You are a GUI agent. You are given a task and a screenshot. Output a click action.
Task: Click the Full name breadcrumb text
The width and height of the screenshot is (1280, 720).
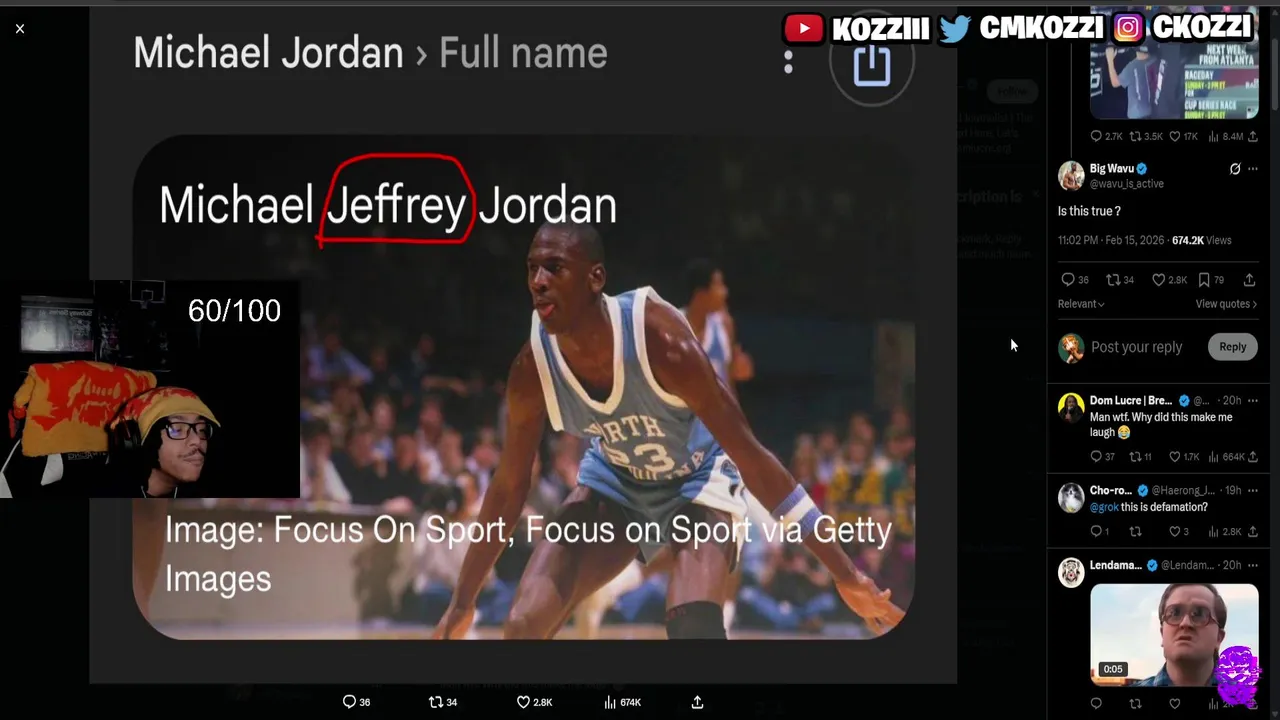click(523, 53)
